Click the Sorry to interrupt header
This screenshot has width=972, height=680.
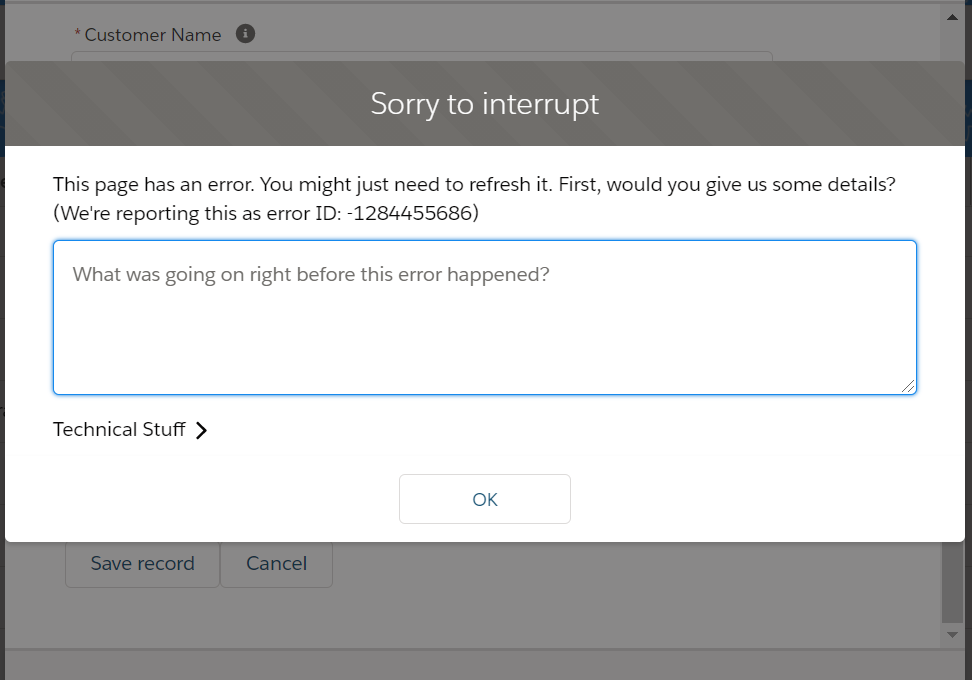(485, 103)
